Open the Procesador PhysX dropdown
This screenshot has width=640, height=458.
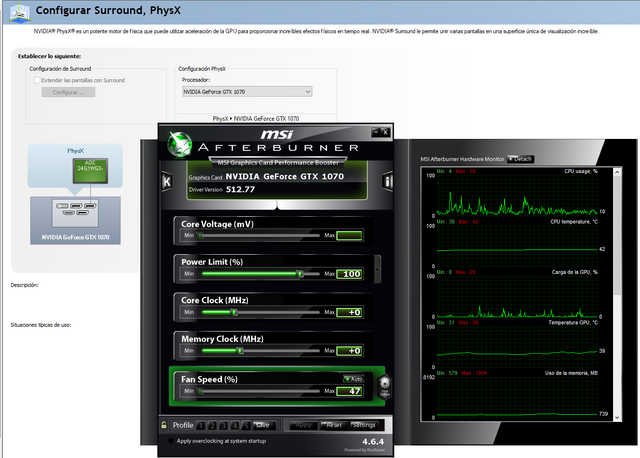pos(247,92)
